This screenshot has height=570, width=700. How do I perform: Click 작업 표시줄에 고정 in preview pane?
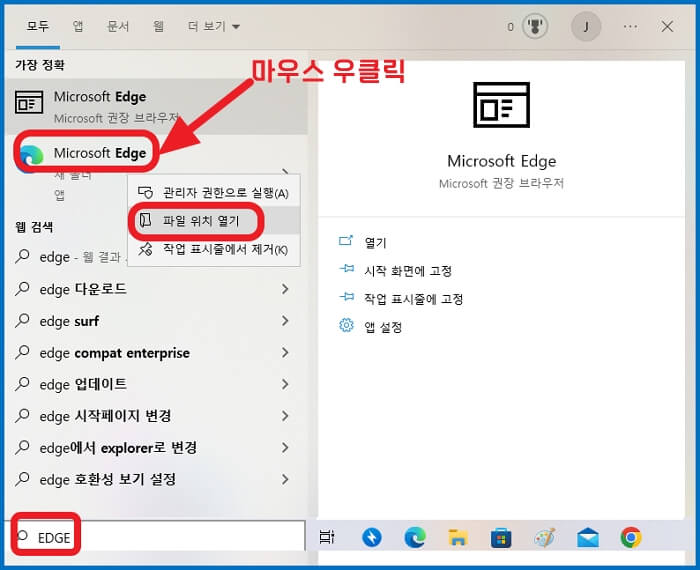(x=413, y=299)
